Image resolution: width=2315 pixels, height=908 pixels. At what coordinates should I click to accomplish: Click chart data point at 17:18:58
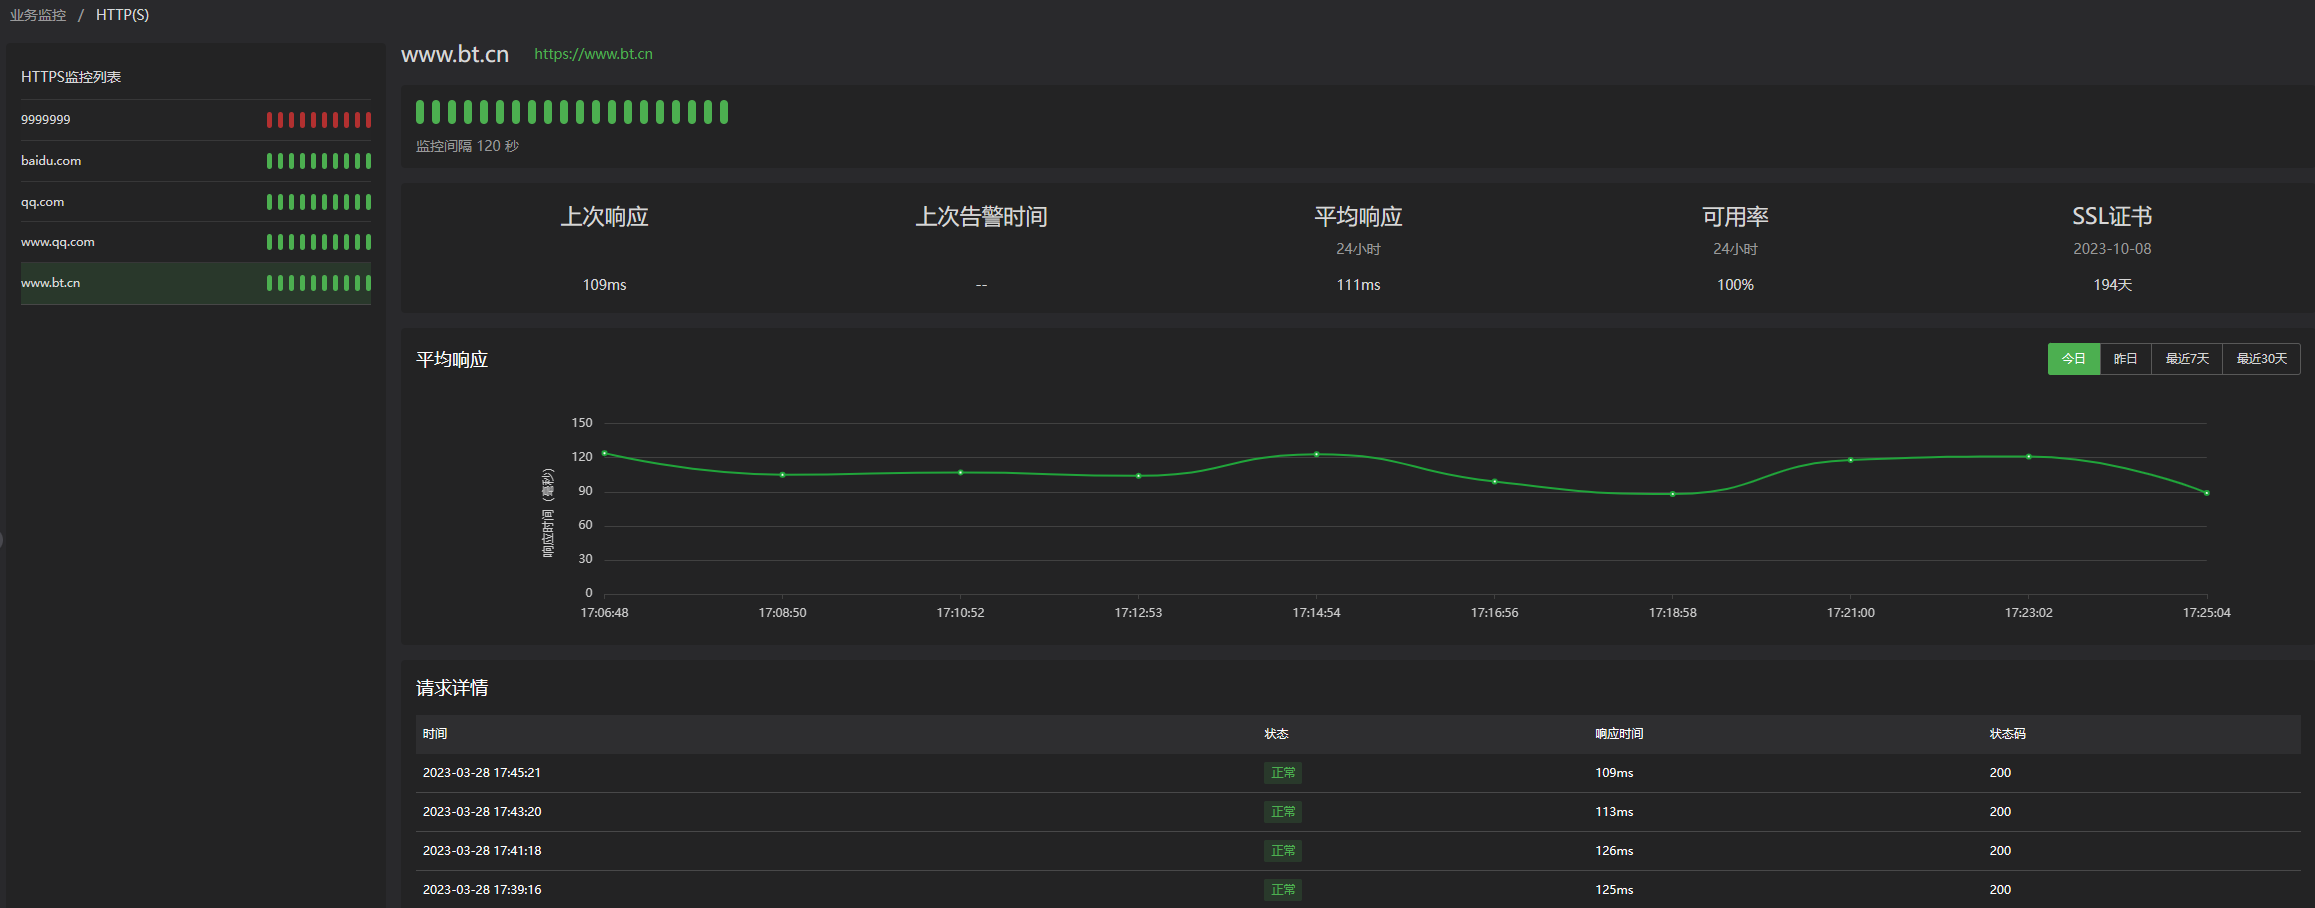(x=1672, y=494)
